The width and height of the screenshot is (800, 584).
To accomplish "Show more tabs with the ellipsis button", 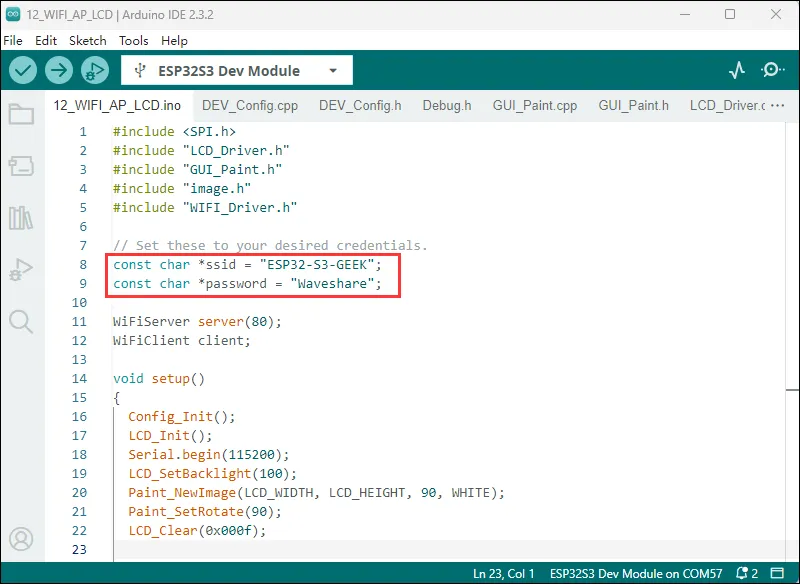I will coord(777,105).
